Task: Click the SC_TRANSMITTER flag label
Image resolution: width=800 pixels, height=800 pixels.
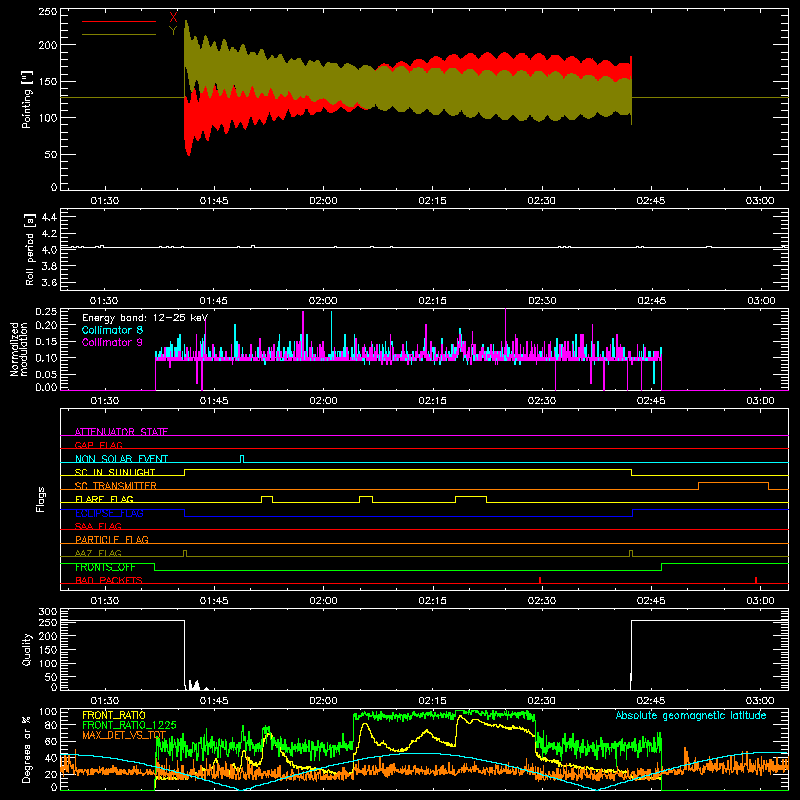Action: [116, 486]
